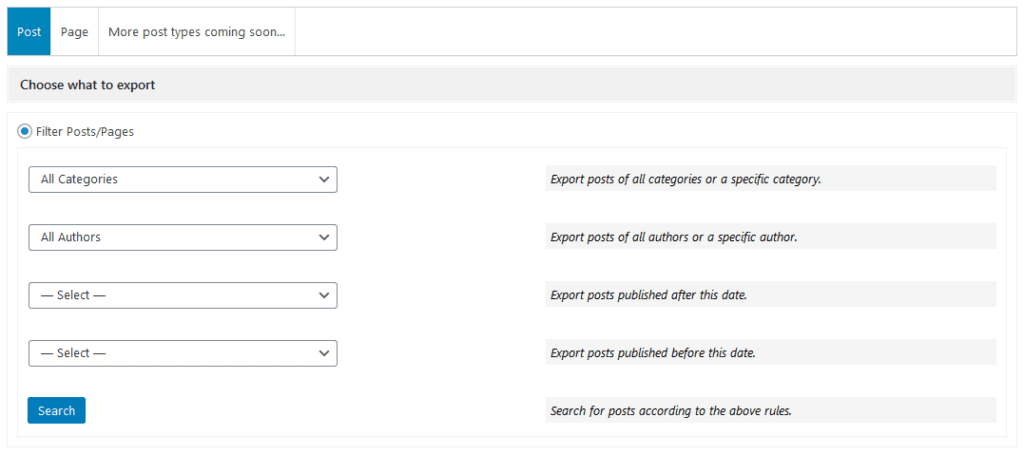Click the 'More post types coming soon...' tab
The height and width of the screenshot is (455, 1024).
coord(196,32)
